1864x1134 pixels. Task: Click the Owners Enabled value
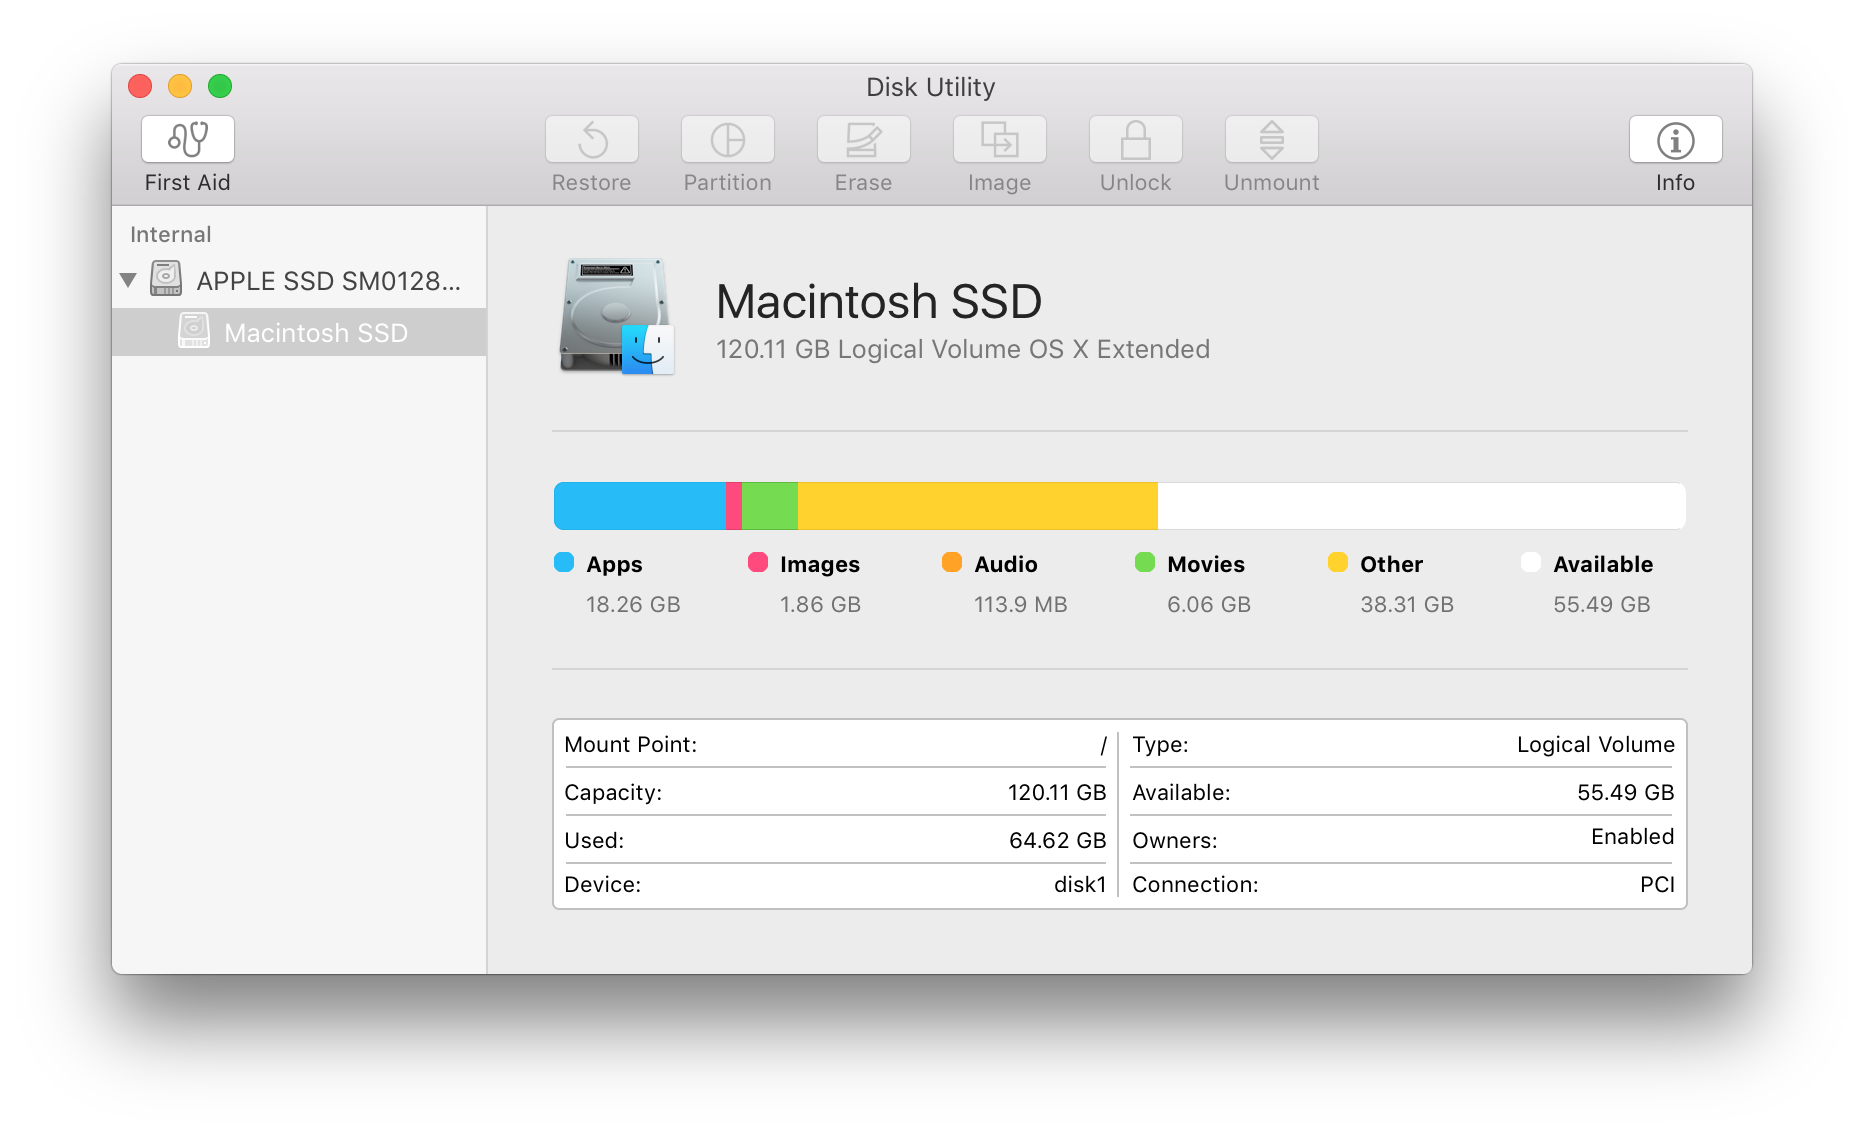[x=1632, y=837]
